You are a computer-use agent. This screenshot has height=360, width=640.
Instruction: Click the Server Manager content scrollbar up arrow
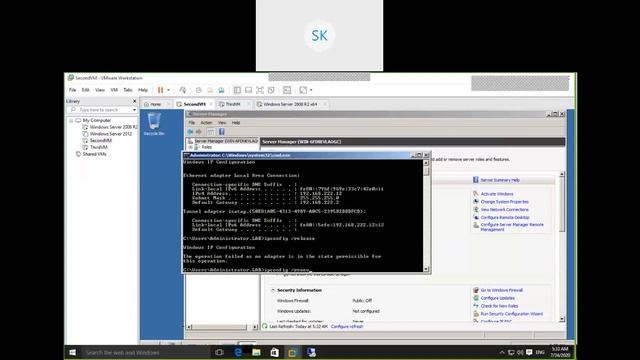[x=562, y=174]
